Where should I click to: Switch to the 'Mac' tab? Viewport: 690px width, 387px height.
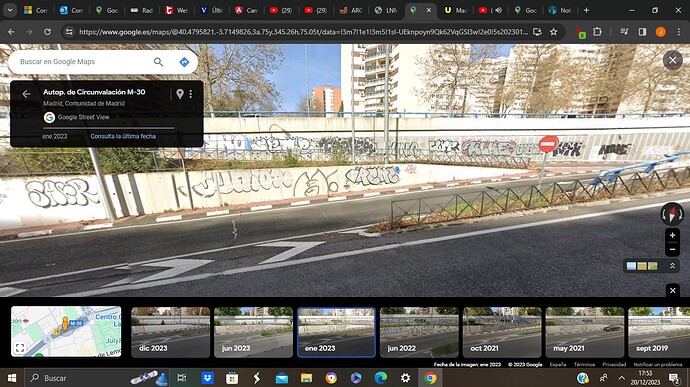pos(456,10)
